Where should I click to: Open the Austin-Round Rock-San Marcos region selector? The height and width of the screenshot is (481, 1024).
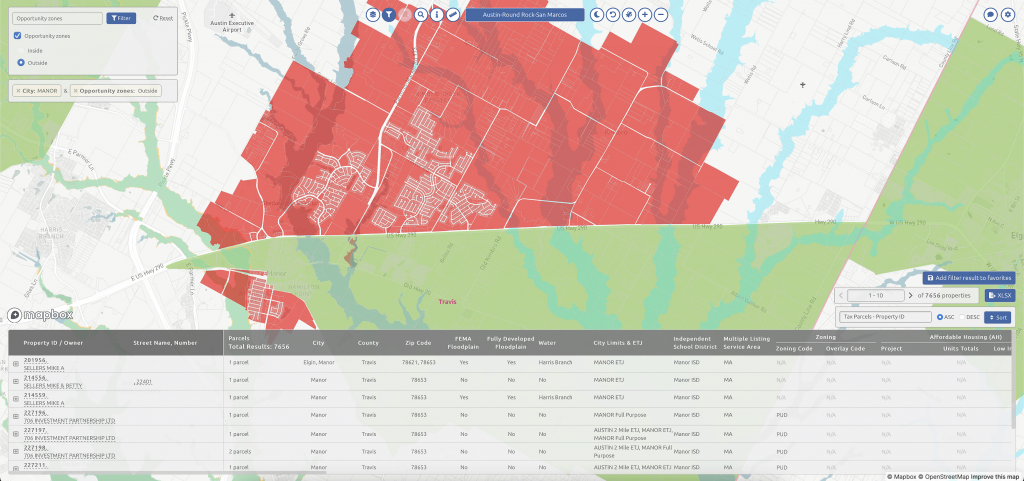tap(525, 14)
